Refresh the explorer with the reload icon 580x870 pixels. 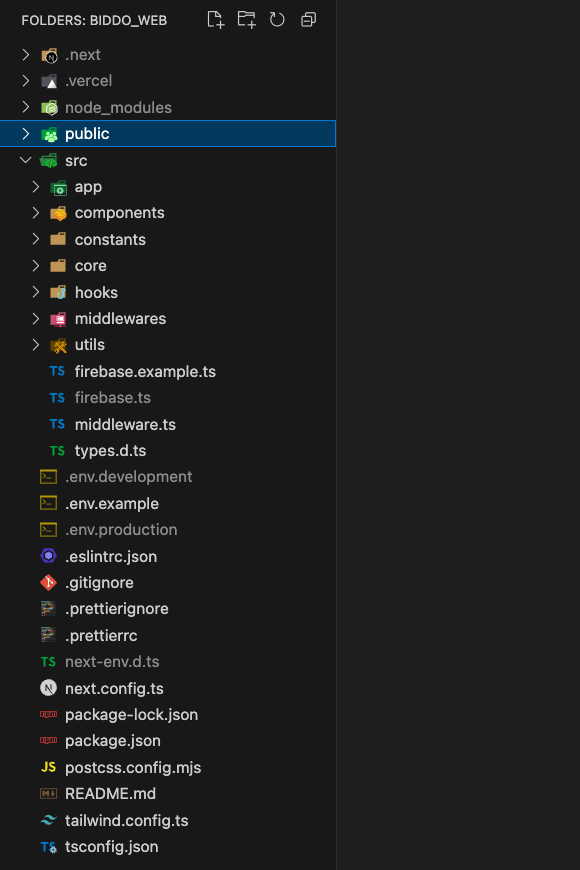pyautogui.click(x=277, y=20)
